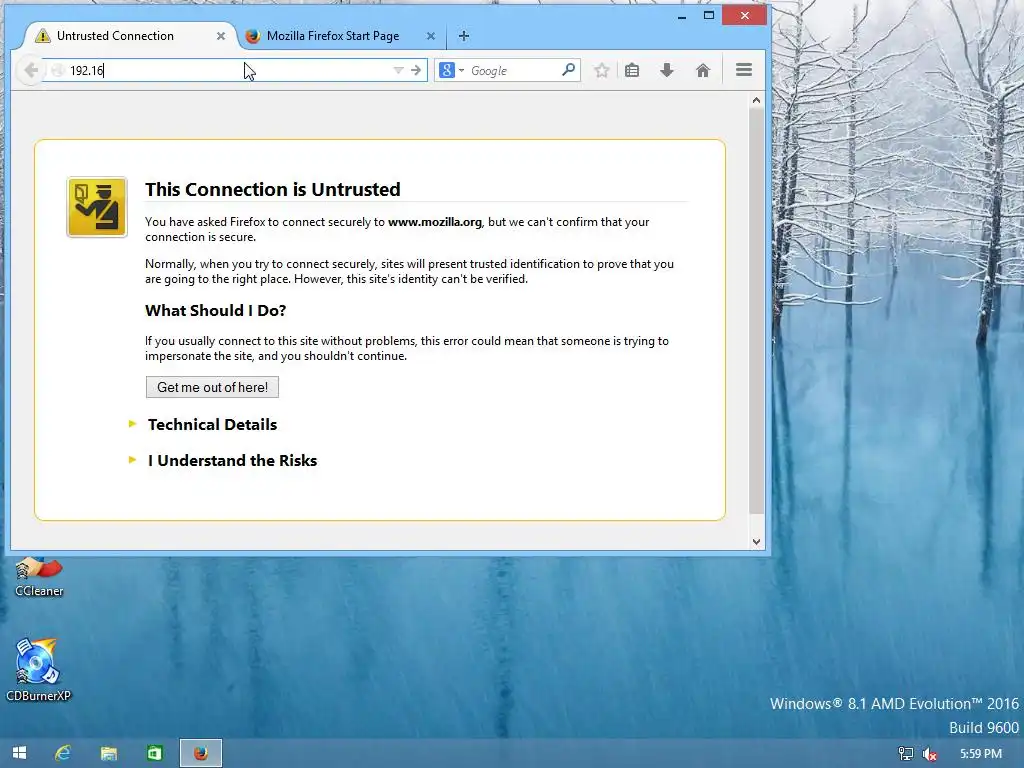Open the Google search engine selector dropdown
This screenshot has width=1024, height=768.
[x=451, y=70]
